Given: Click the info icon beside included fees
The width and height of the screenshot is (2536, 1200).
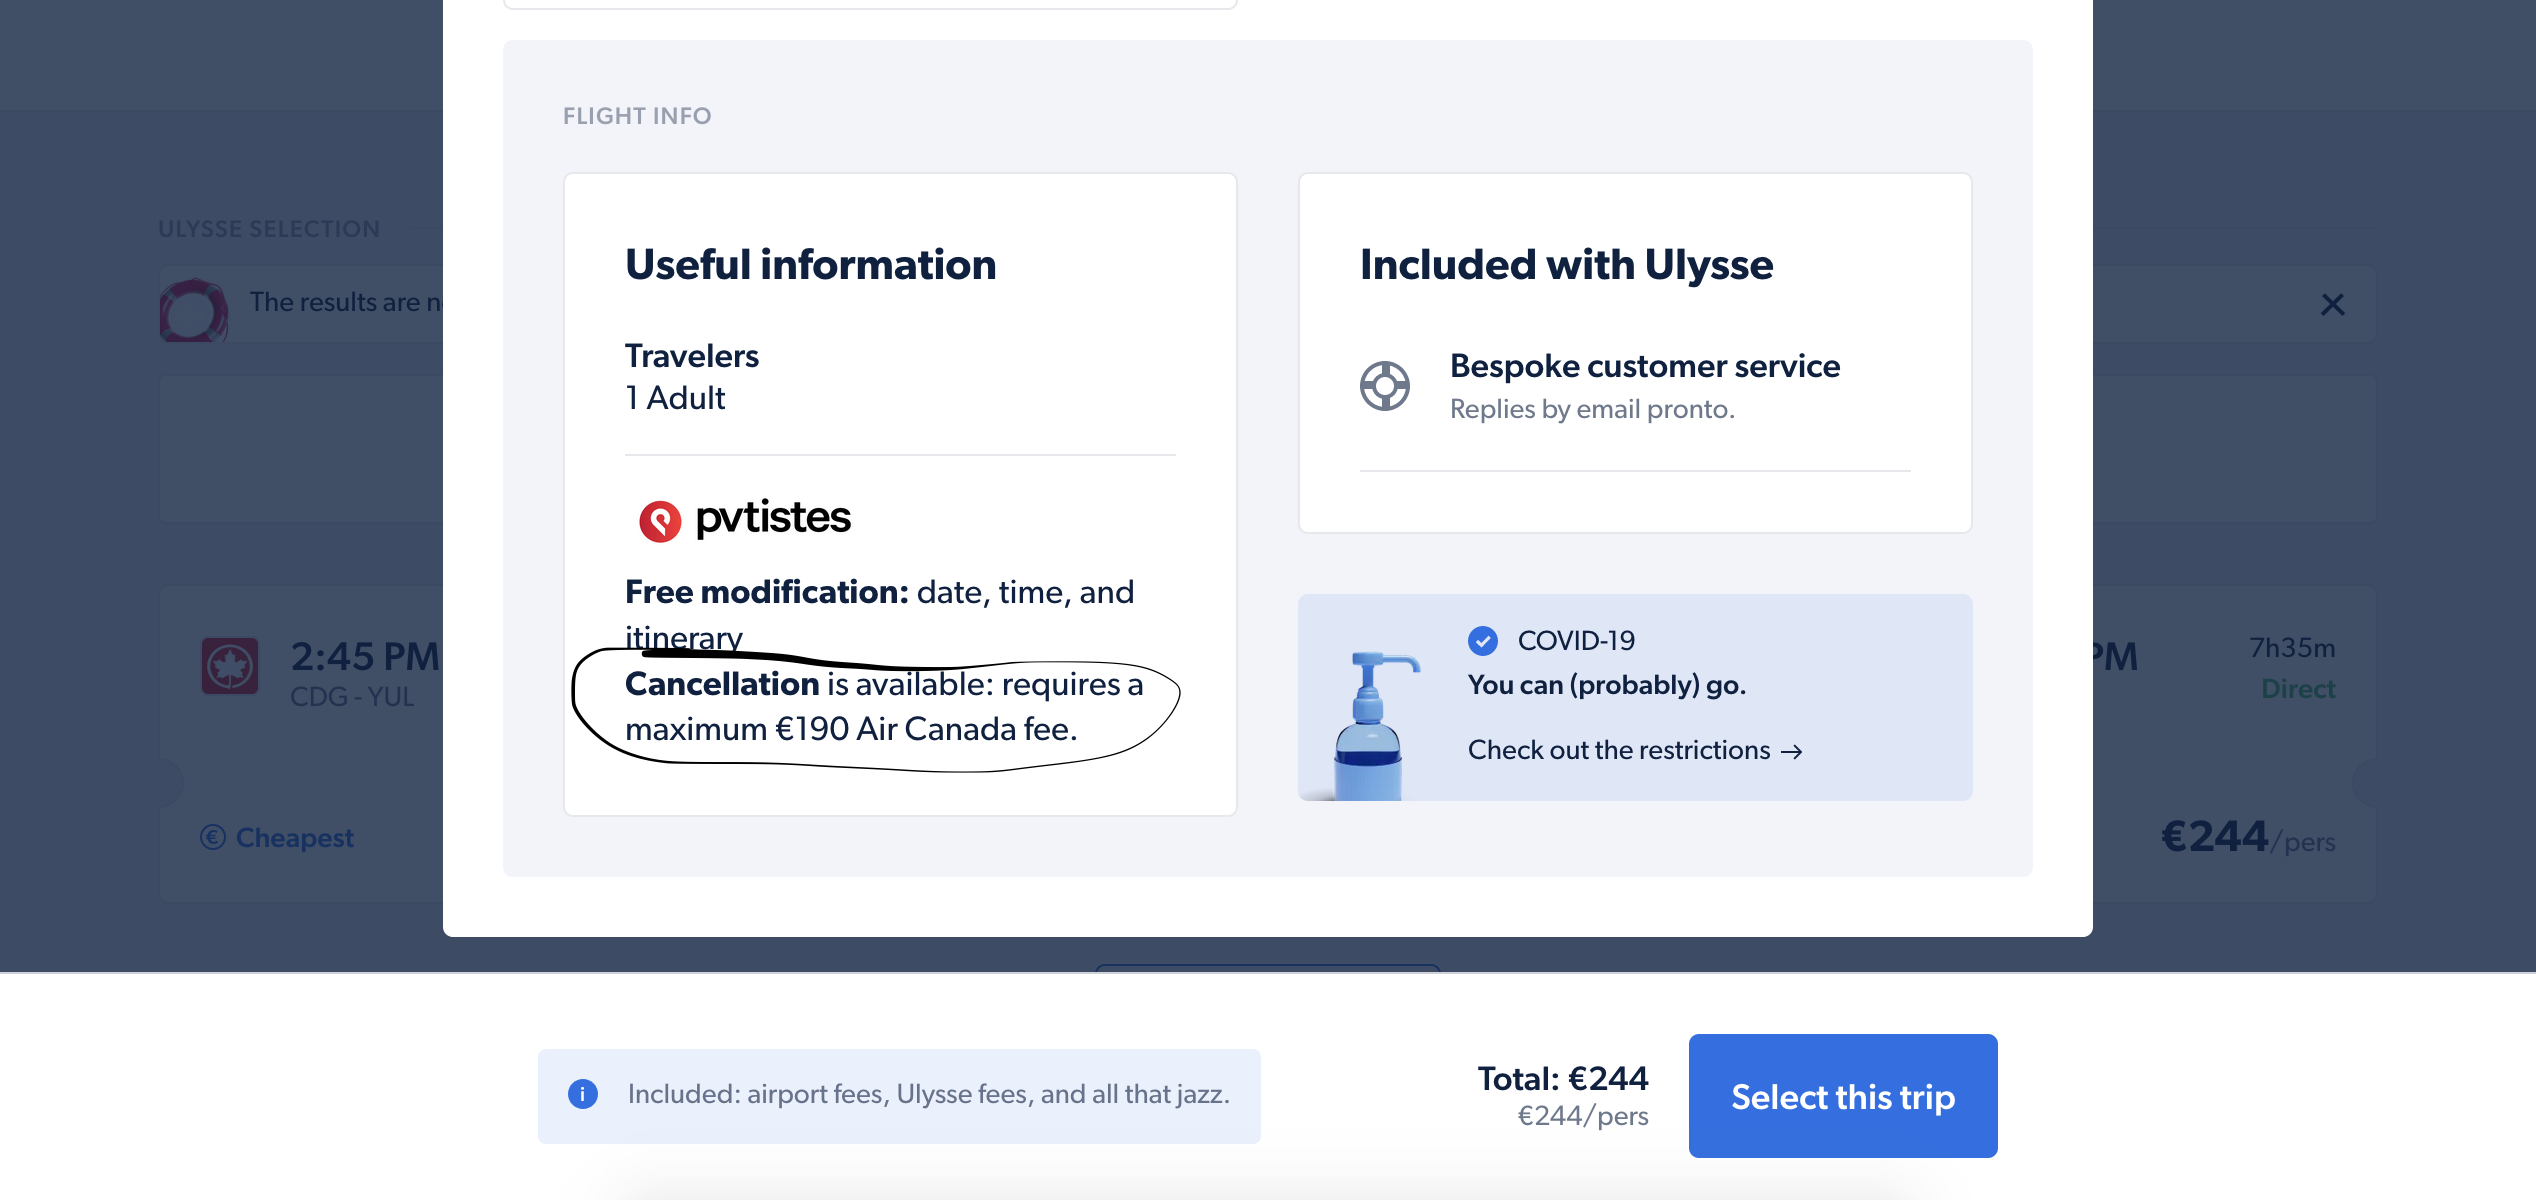Looking at the screenshot, I should (582, 1094).
